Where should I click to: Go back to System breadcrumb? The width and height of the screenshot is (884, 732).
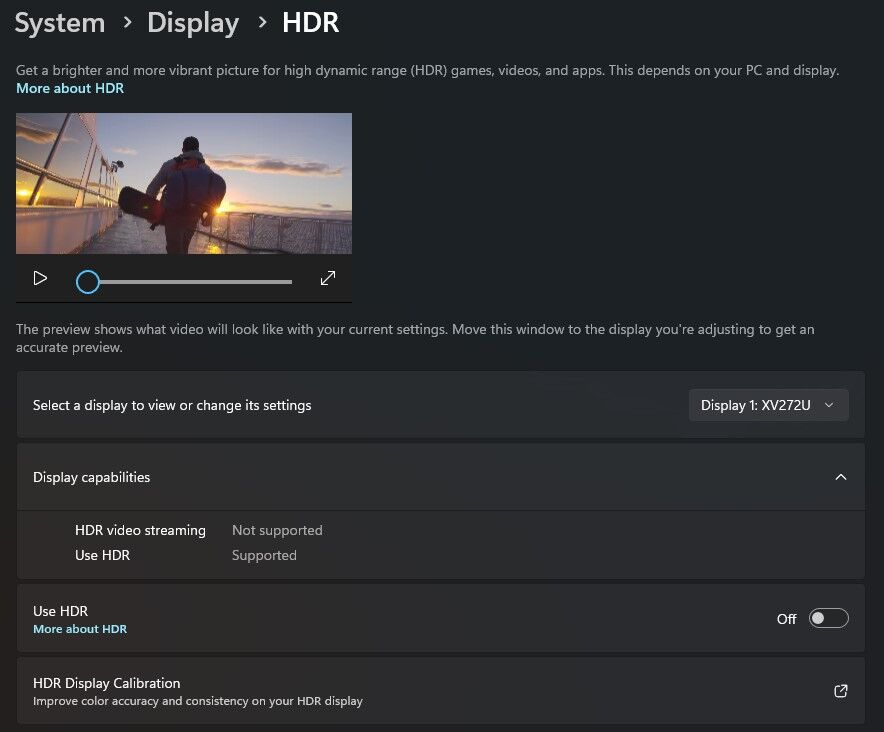coord(60,23)
